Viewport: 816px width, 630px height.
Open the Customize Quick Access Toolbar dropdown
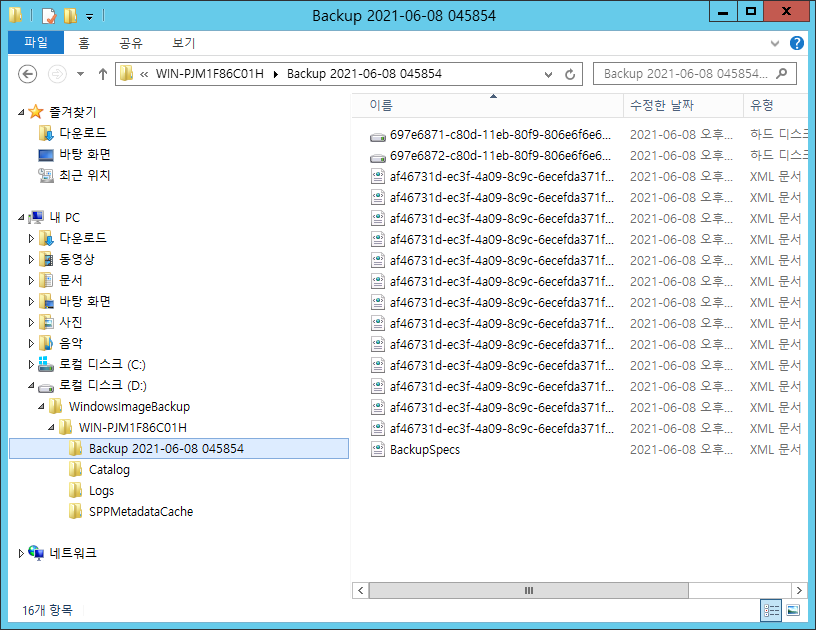[x=90, y=17]
